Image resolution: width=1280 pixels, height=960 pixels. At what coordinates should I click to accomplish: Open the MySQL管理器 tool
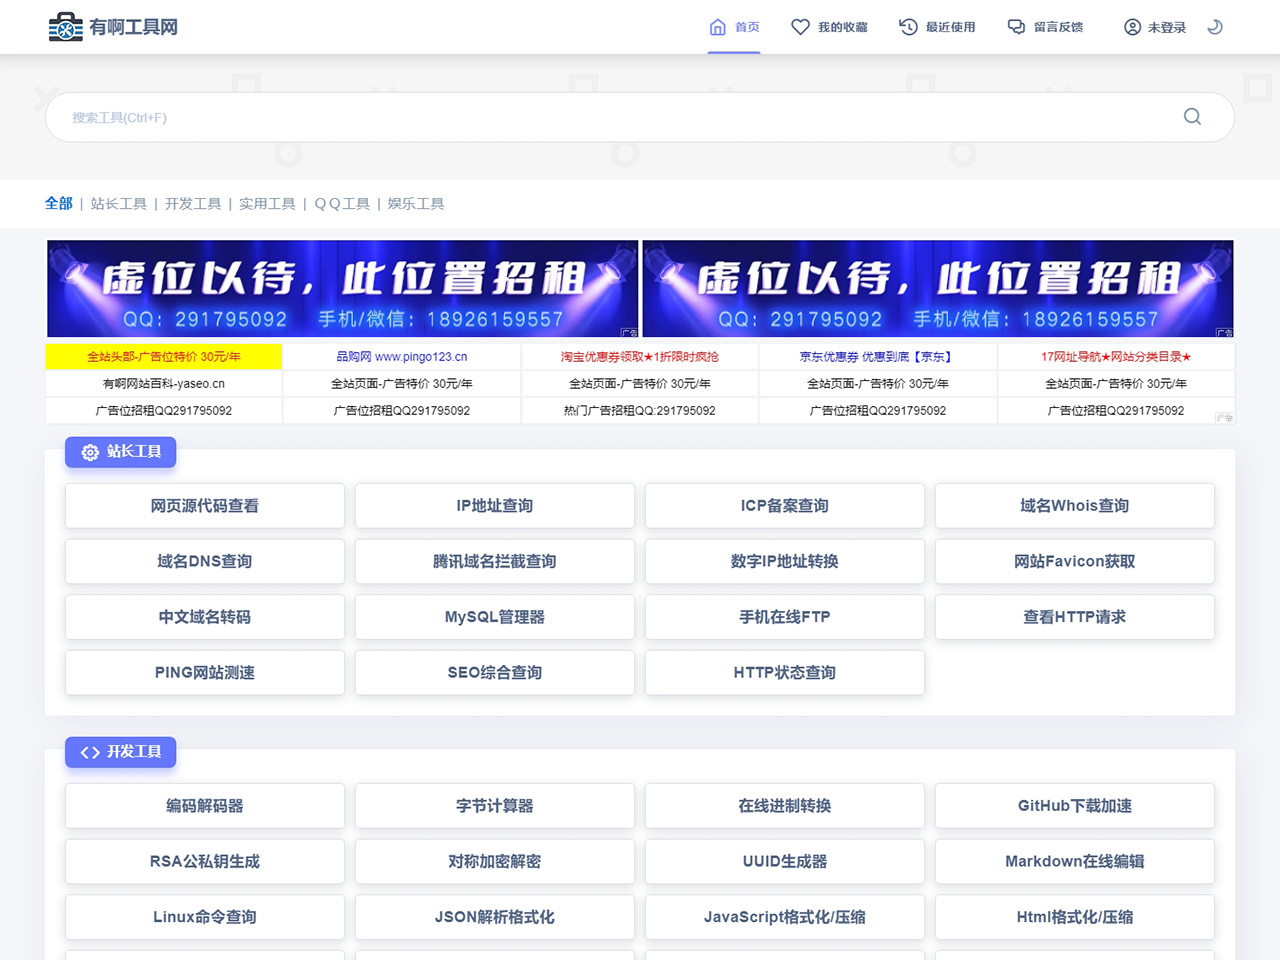pyautogui.click(x=495, y=617)
